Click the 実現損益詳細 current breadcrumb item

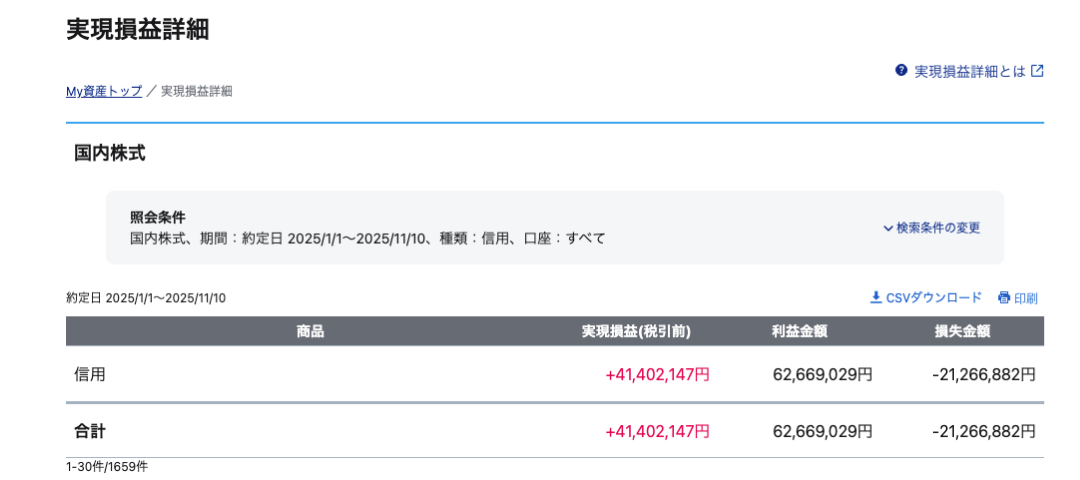(197, 91)
